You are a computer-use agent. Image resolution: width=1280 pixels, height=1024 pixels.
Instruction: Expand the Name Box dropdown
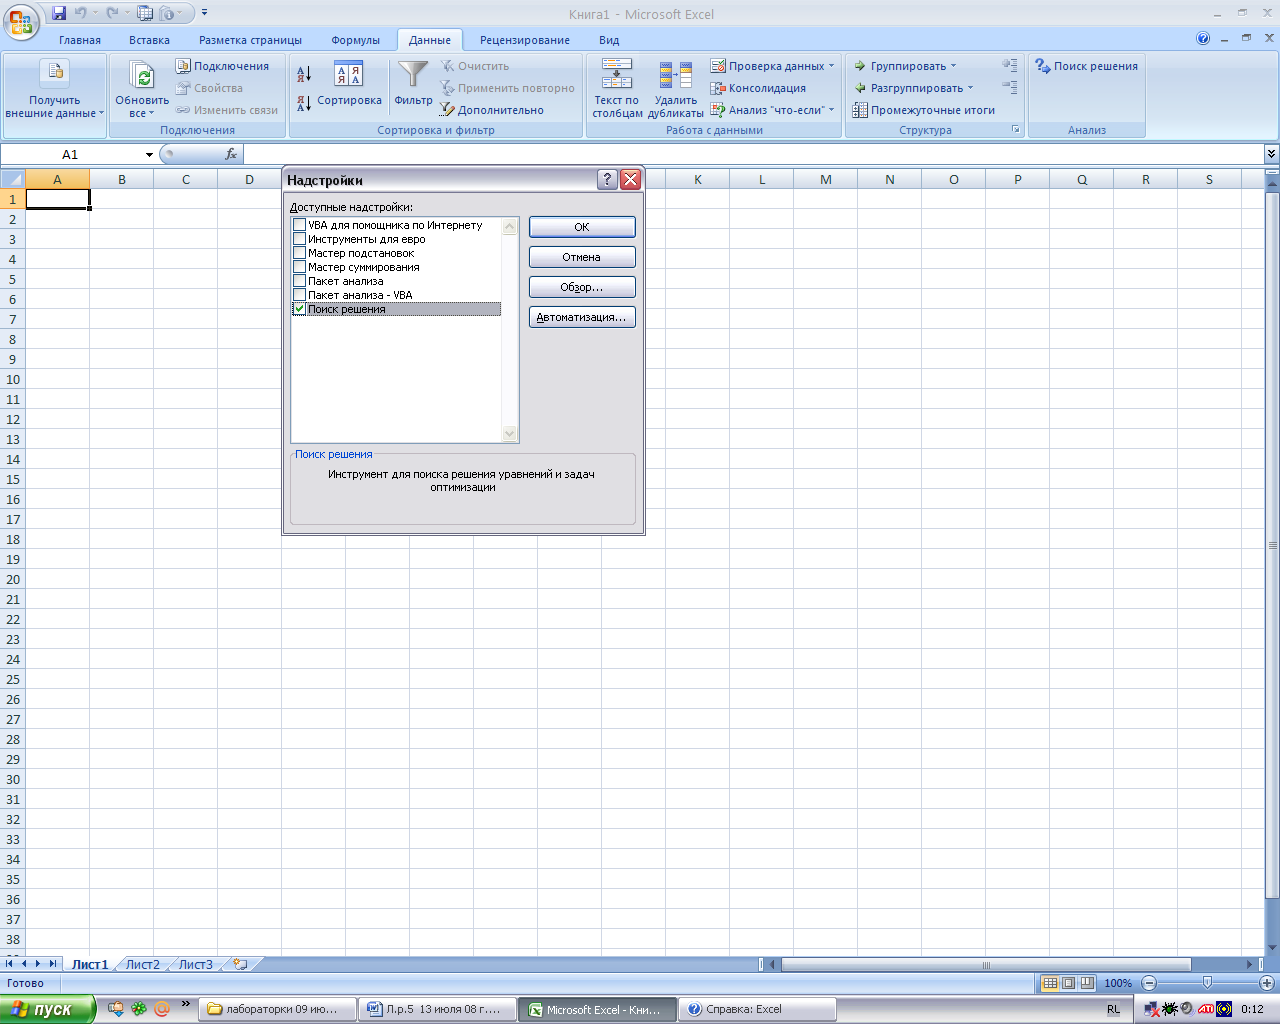tap(149, 154)
